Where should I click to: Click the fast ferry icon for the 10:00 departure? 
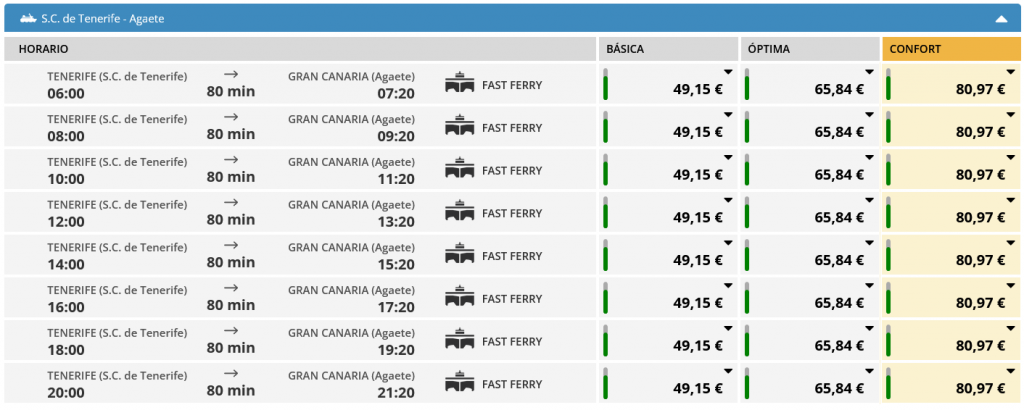(459, 170)
